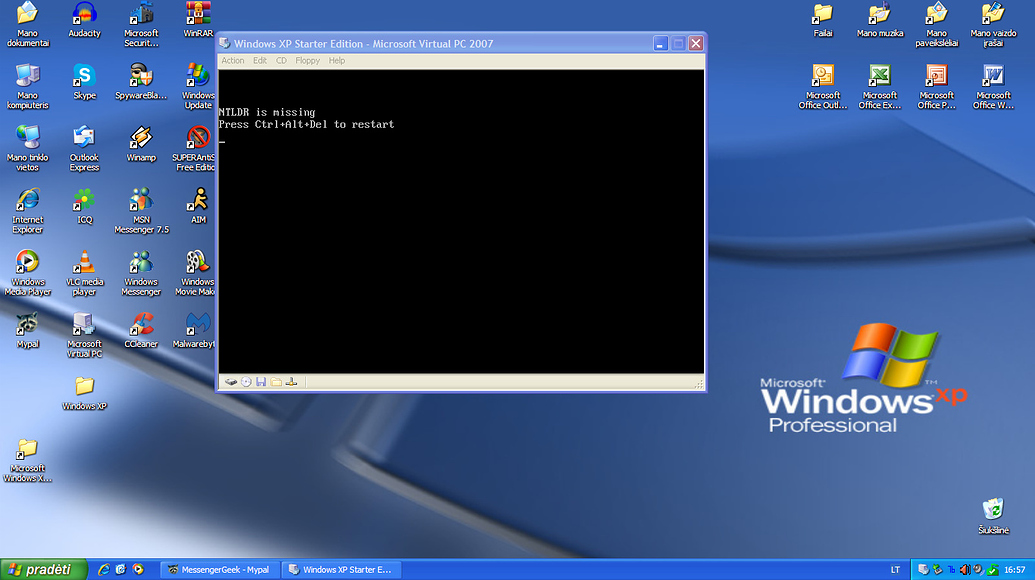
Task: Click the network adapter status icon in Virtual PC
Action: click(x=289, y=381)
